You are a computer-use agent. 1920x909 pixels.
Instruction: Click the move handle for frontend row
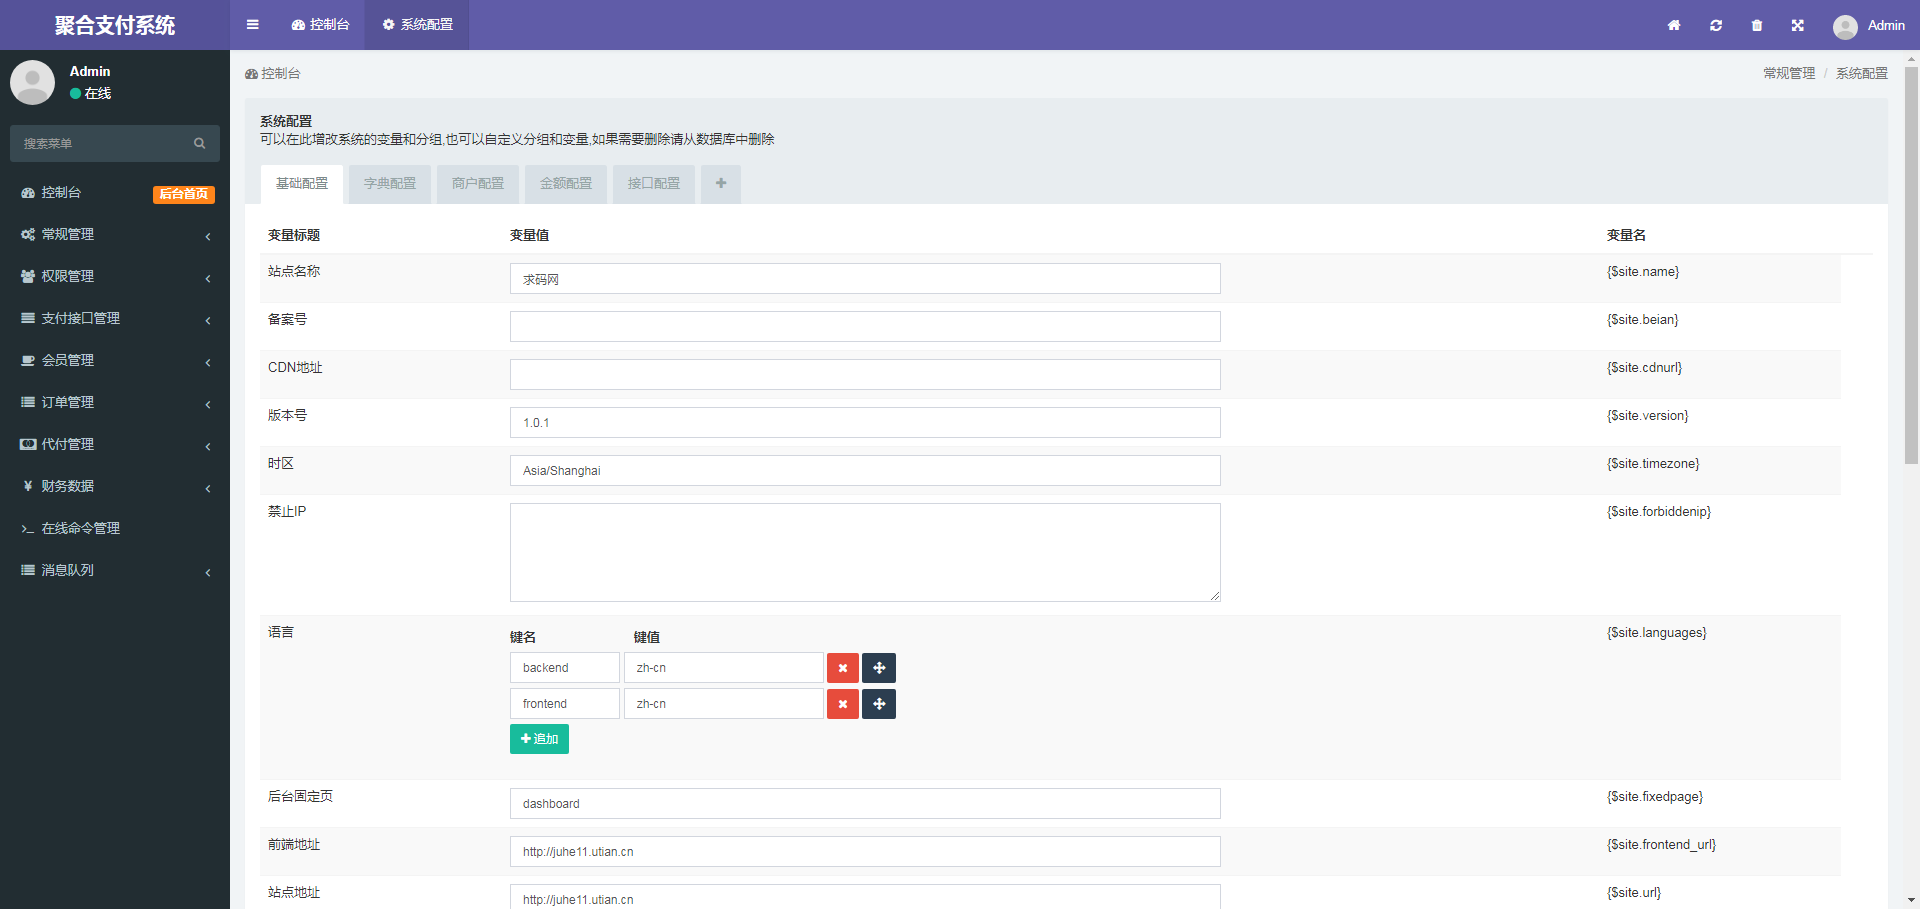coord(879,704)
